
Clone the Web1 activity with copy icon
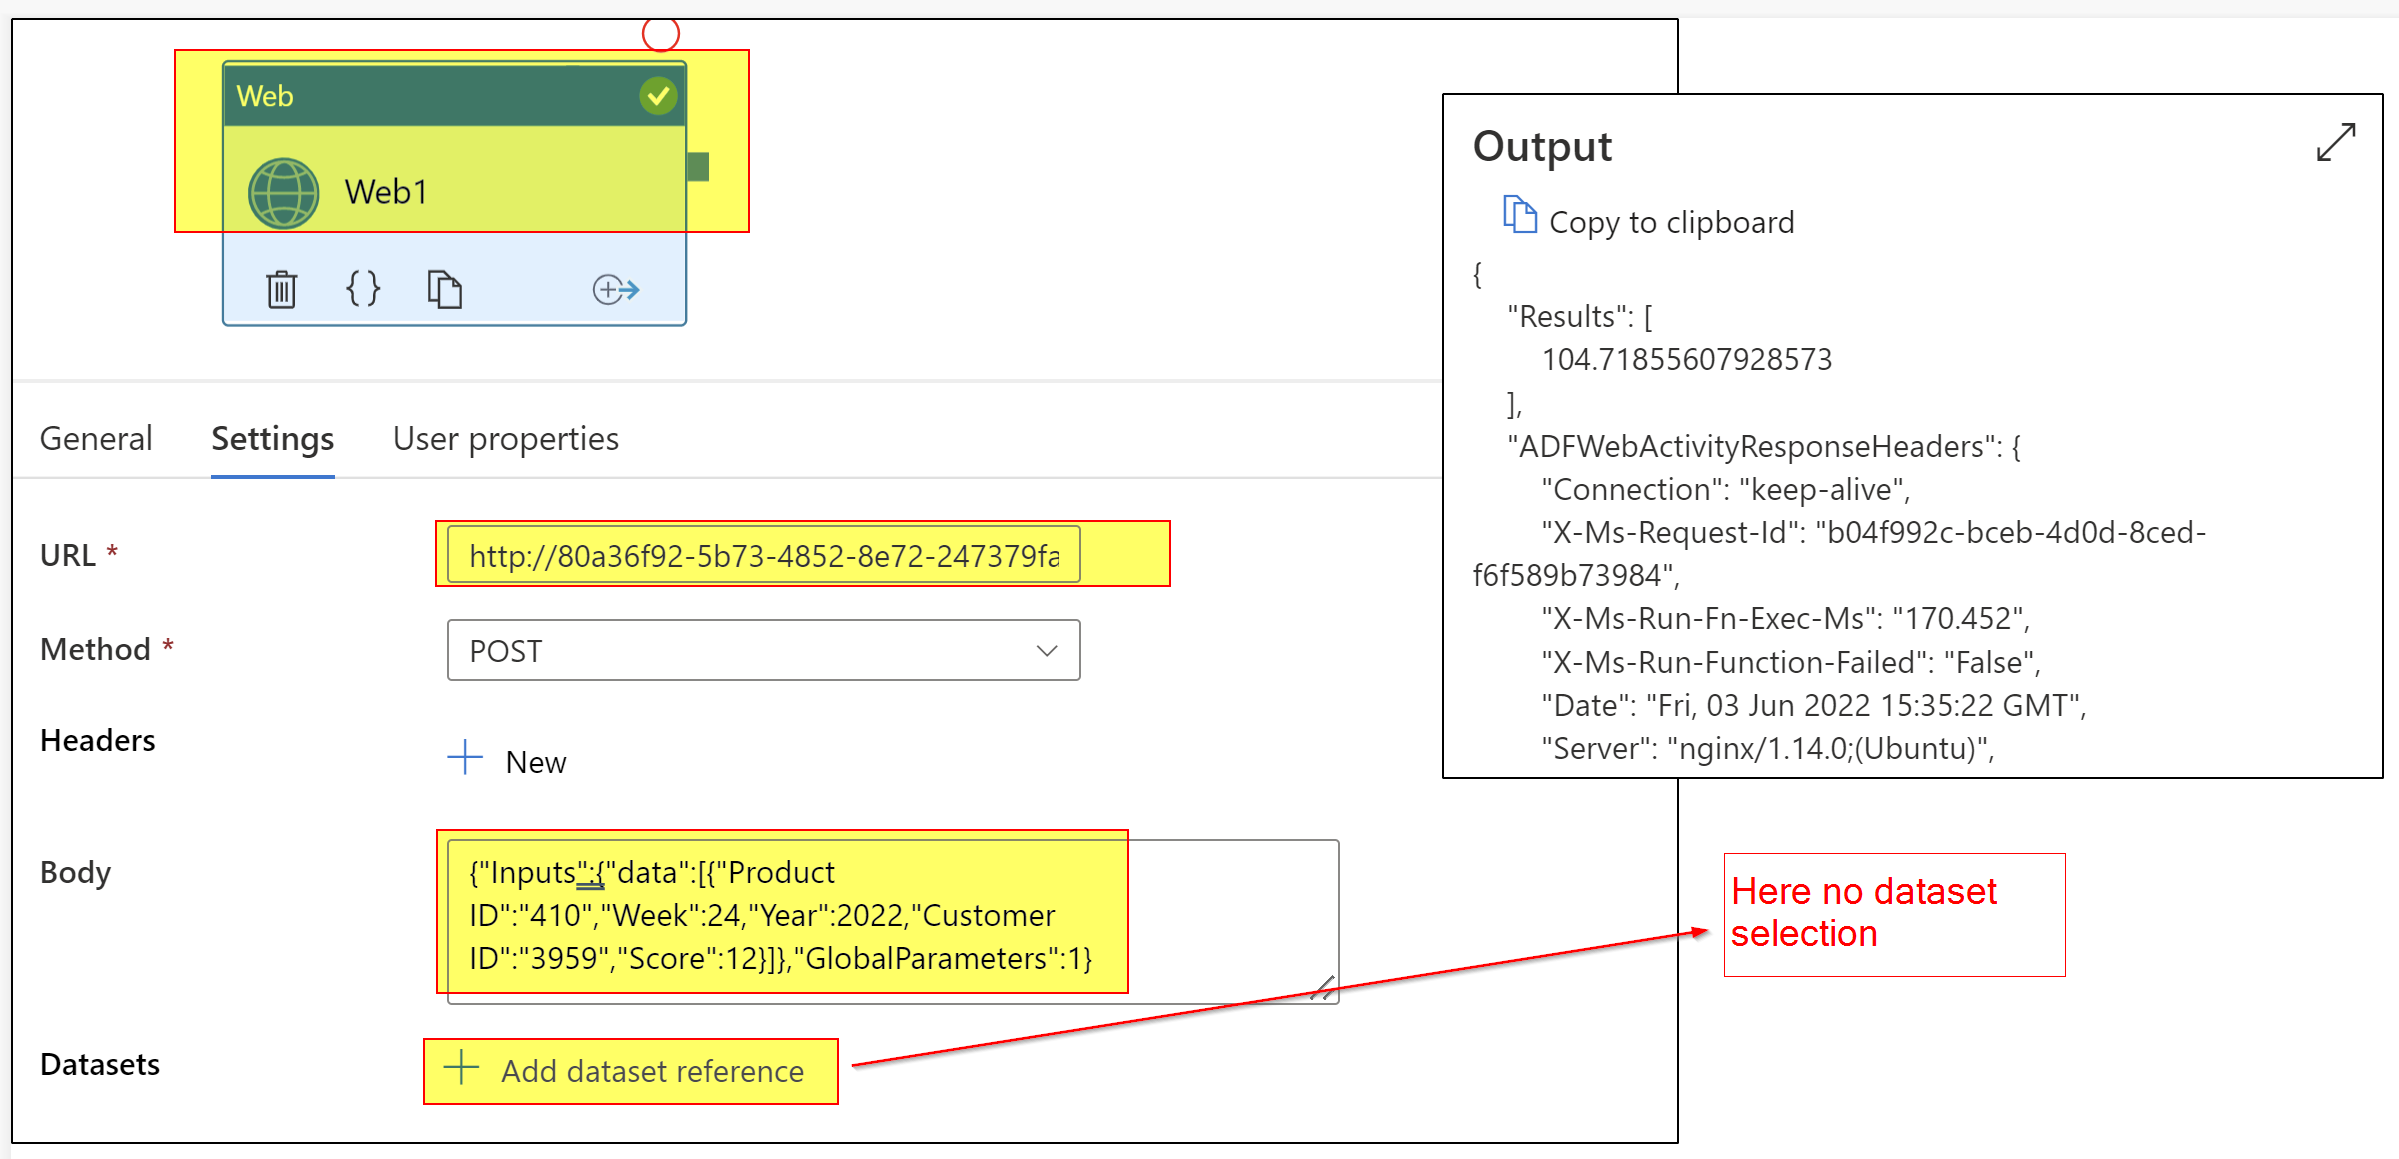[x=444, y=289]
